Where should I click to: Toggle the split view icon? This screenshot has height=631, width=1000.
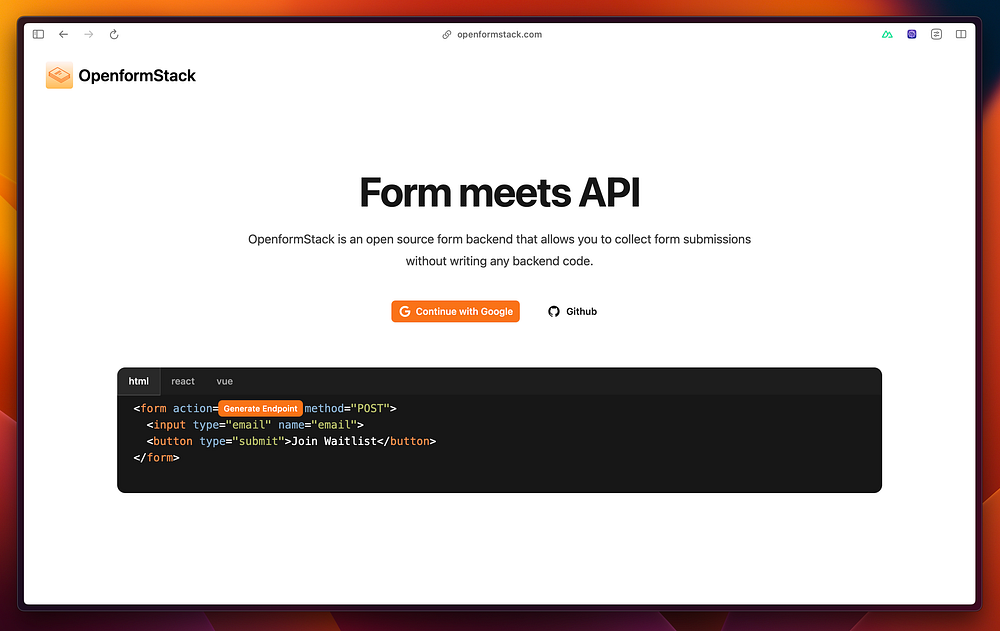(961, 34)
